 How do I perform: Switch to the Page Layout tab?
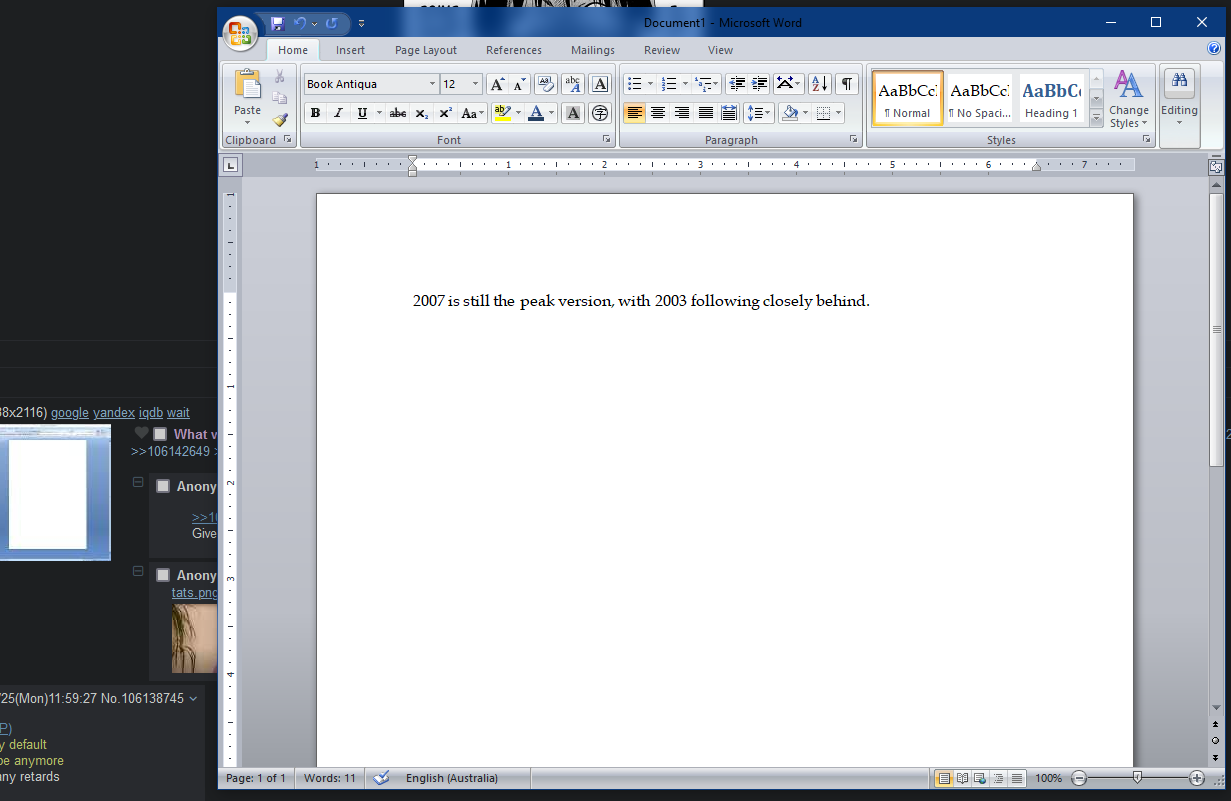(426, 50)
